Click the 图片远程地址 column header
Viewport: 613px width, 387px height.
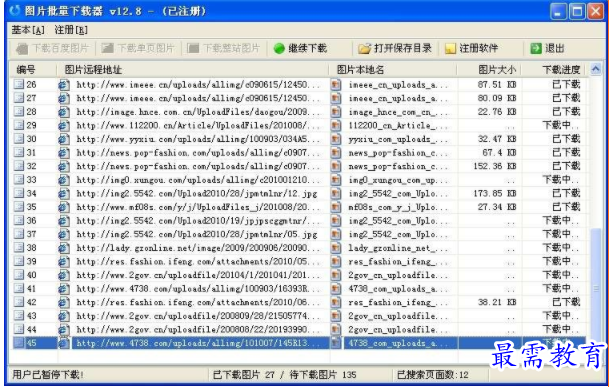(x=93, y=70)
